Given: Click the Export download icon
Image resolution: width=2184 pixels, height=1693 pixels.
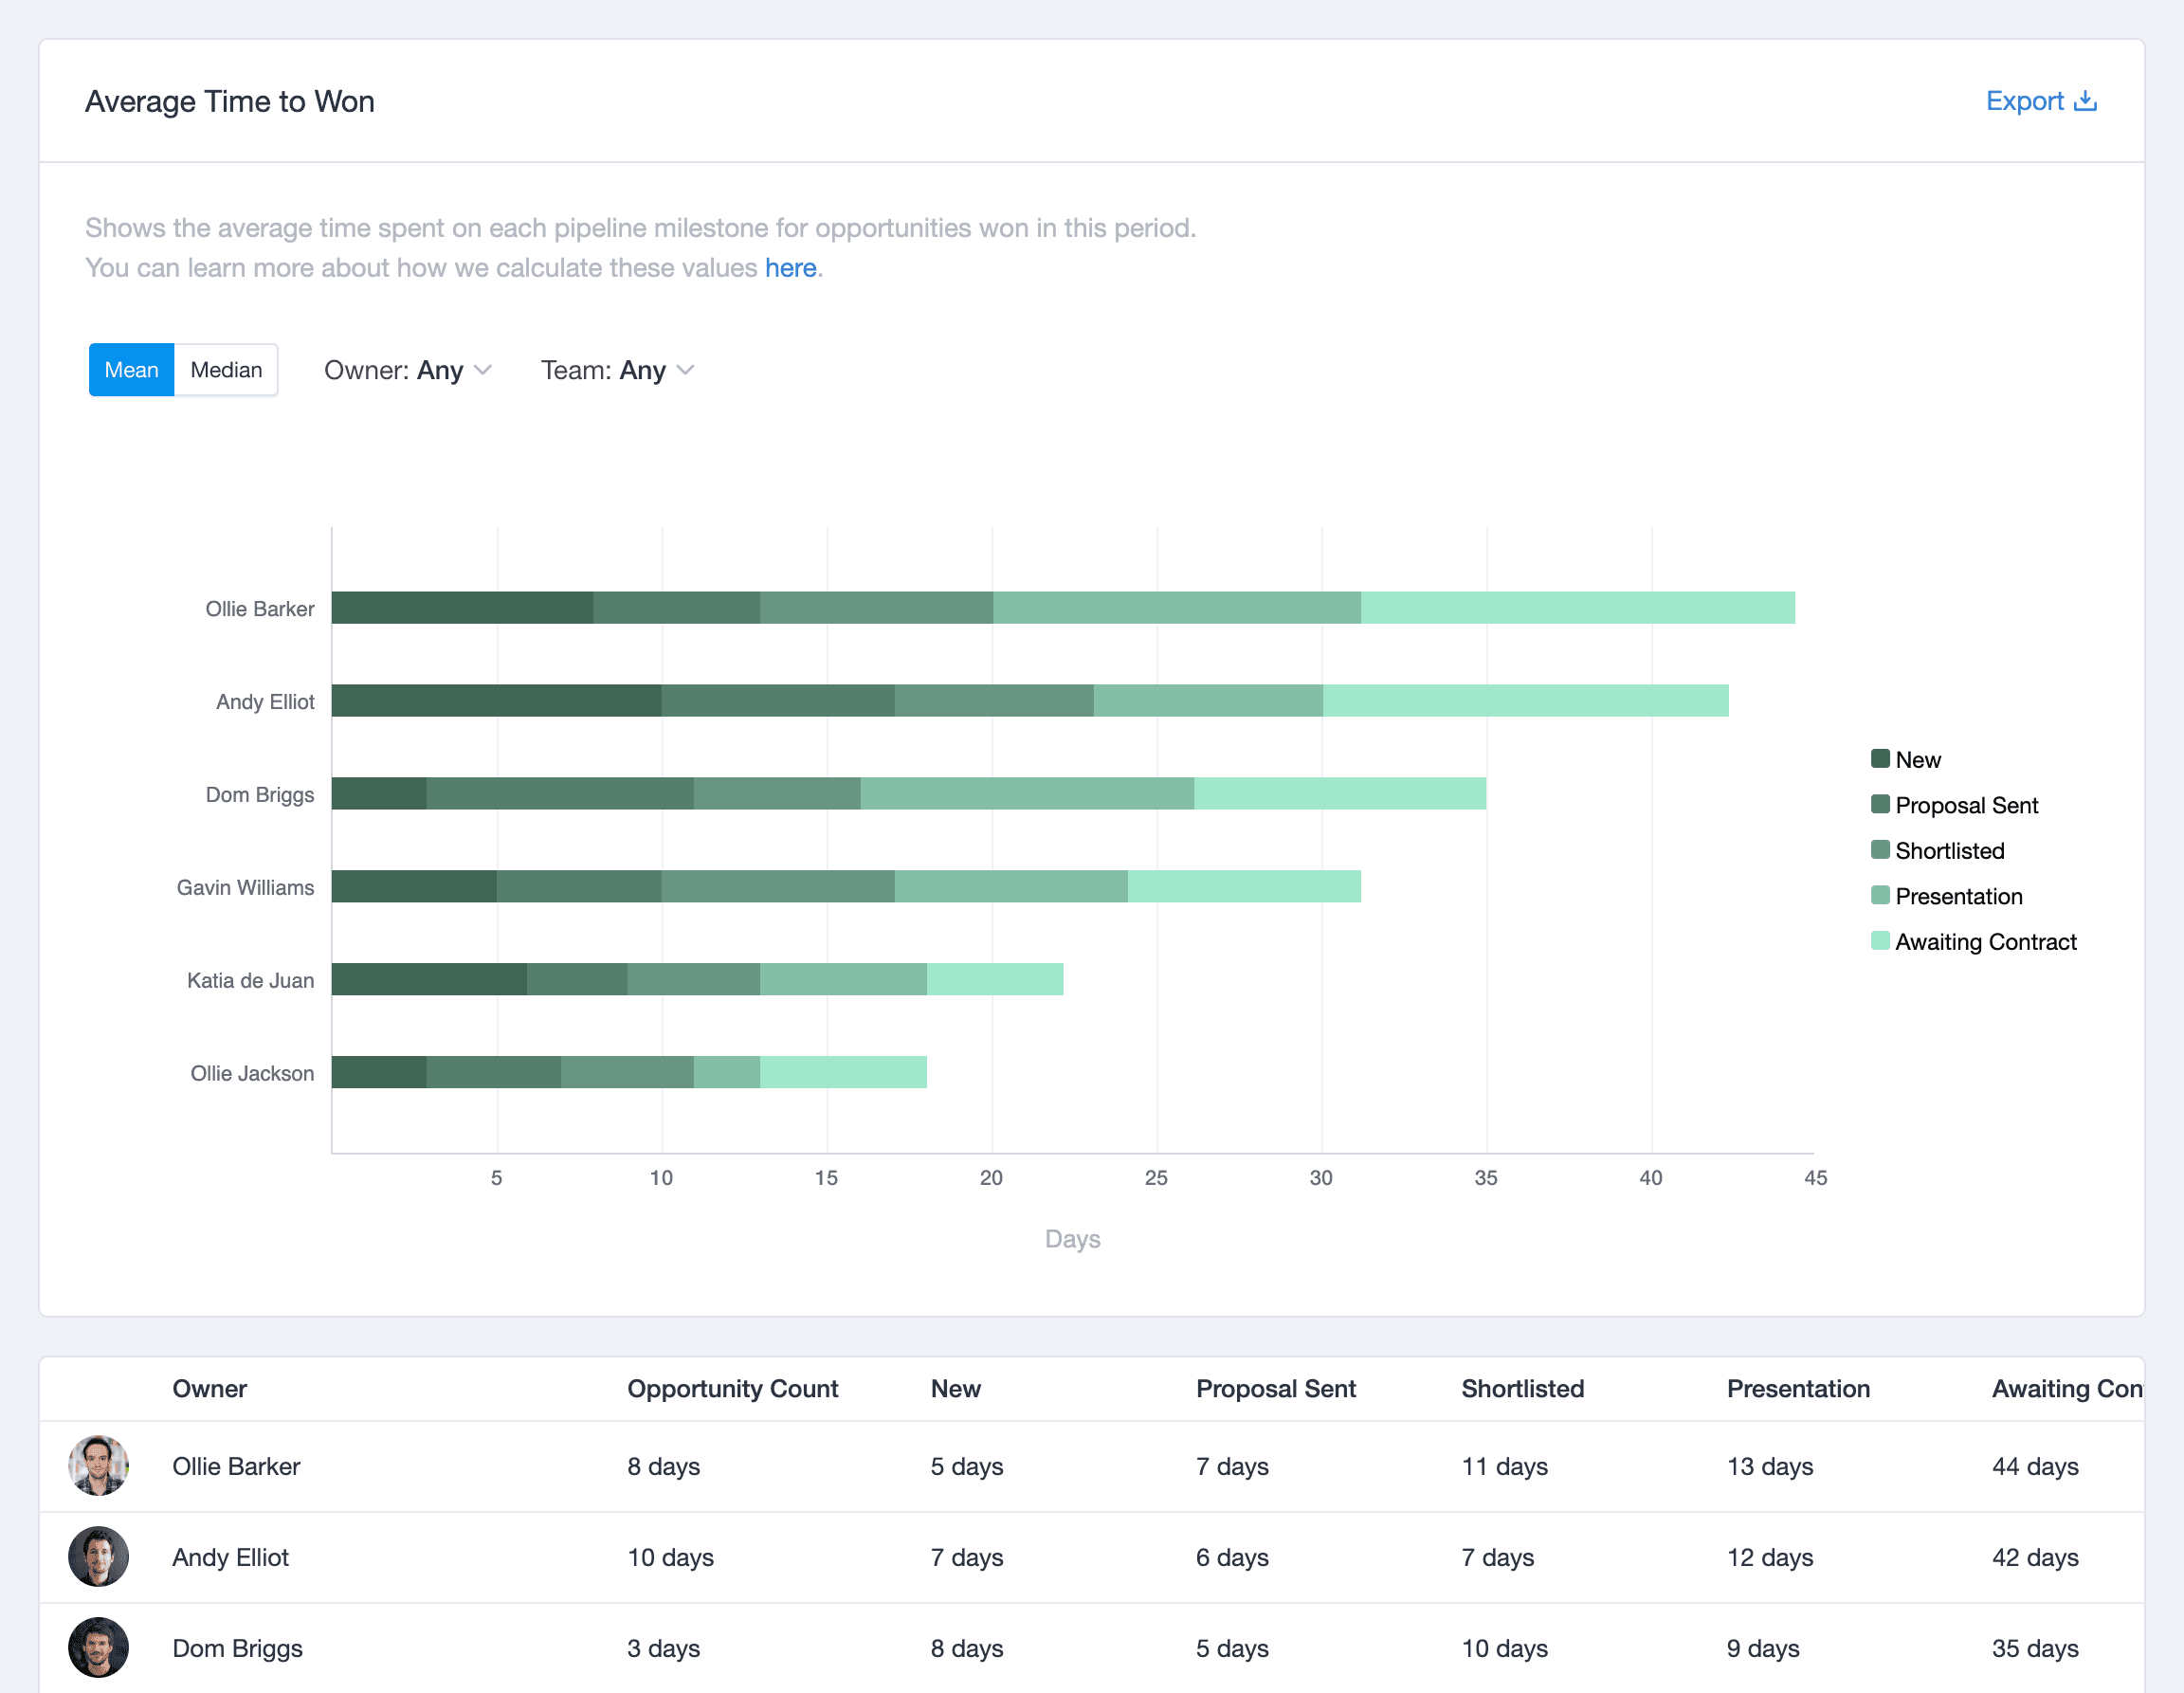Looking at the screenshot, I should (2085, 101).
